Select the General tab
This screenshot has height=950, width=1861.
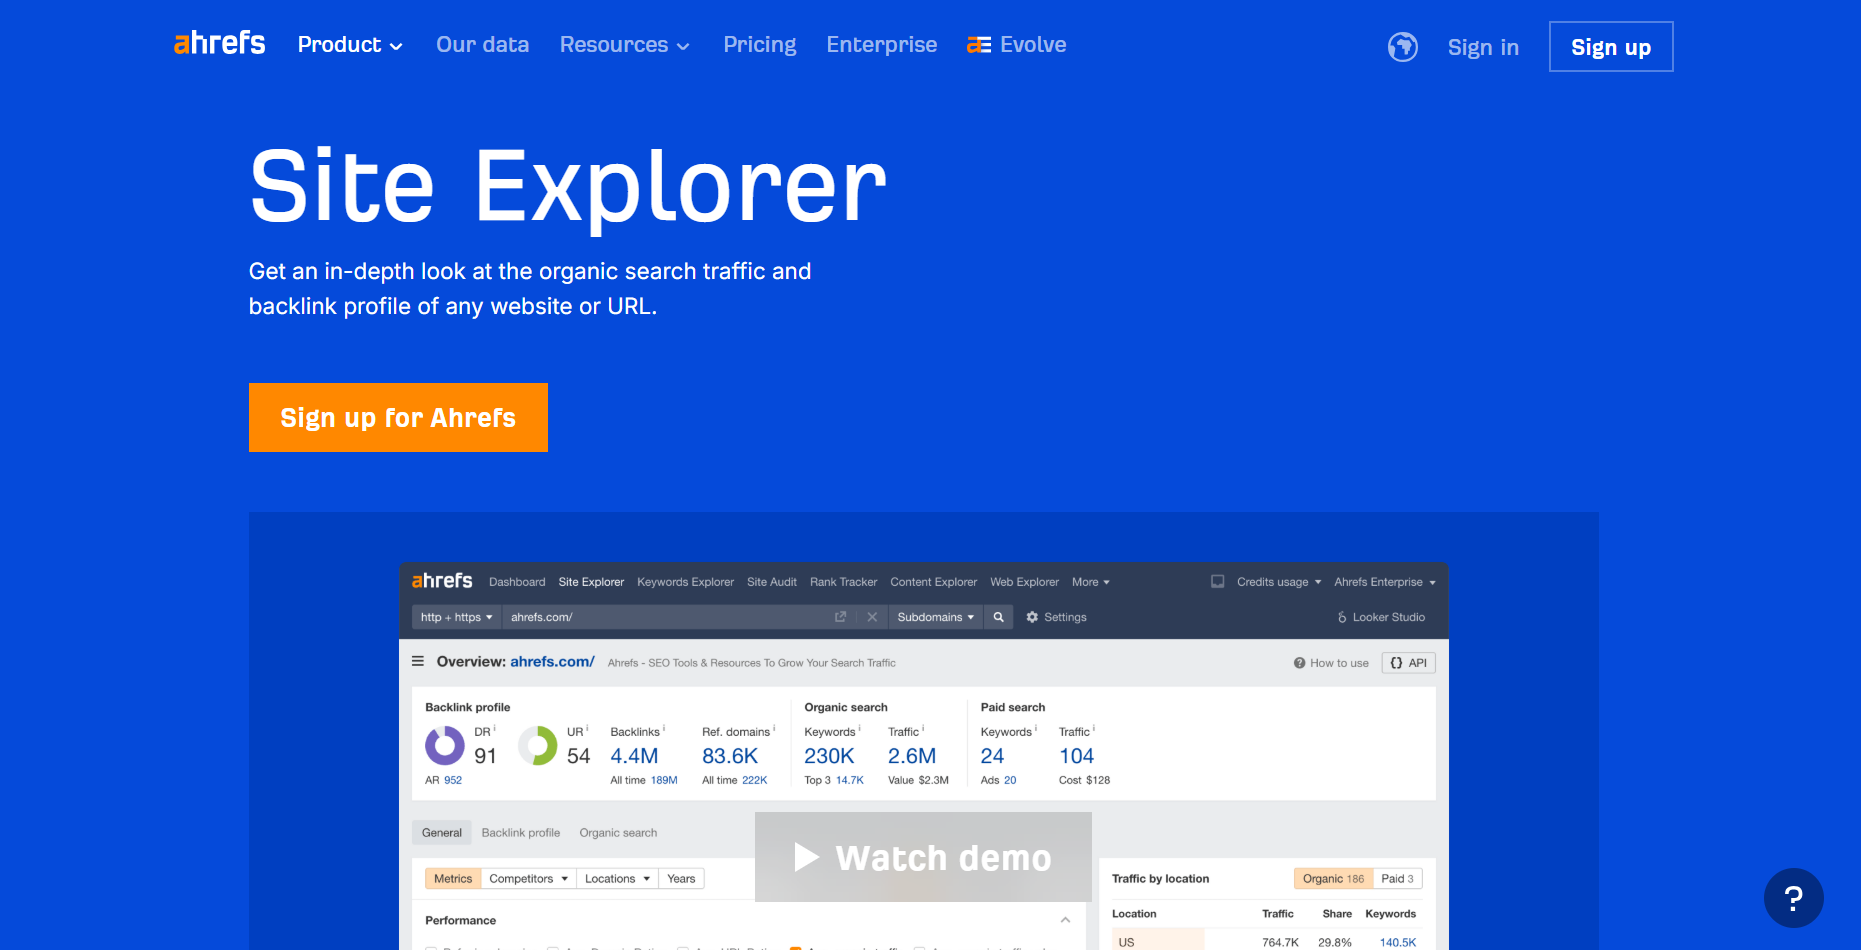pyautogui.click(x=442, y=832)
